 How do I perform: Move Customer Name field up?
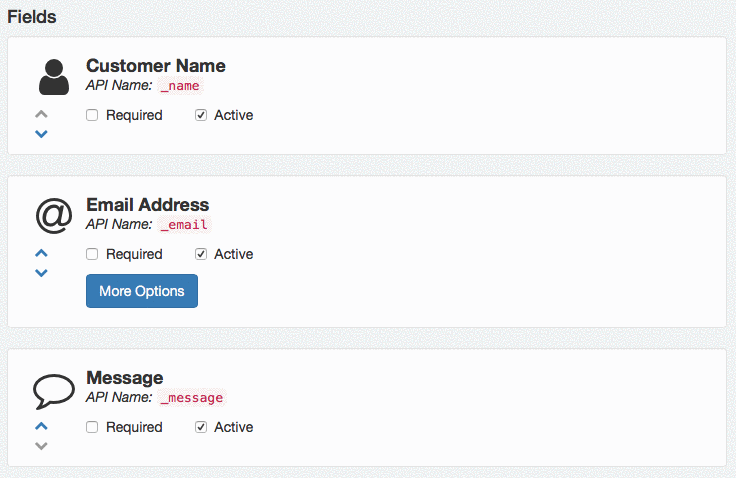point(41,113)
